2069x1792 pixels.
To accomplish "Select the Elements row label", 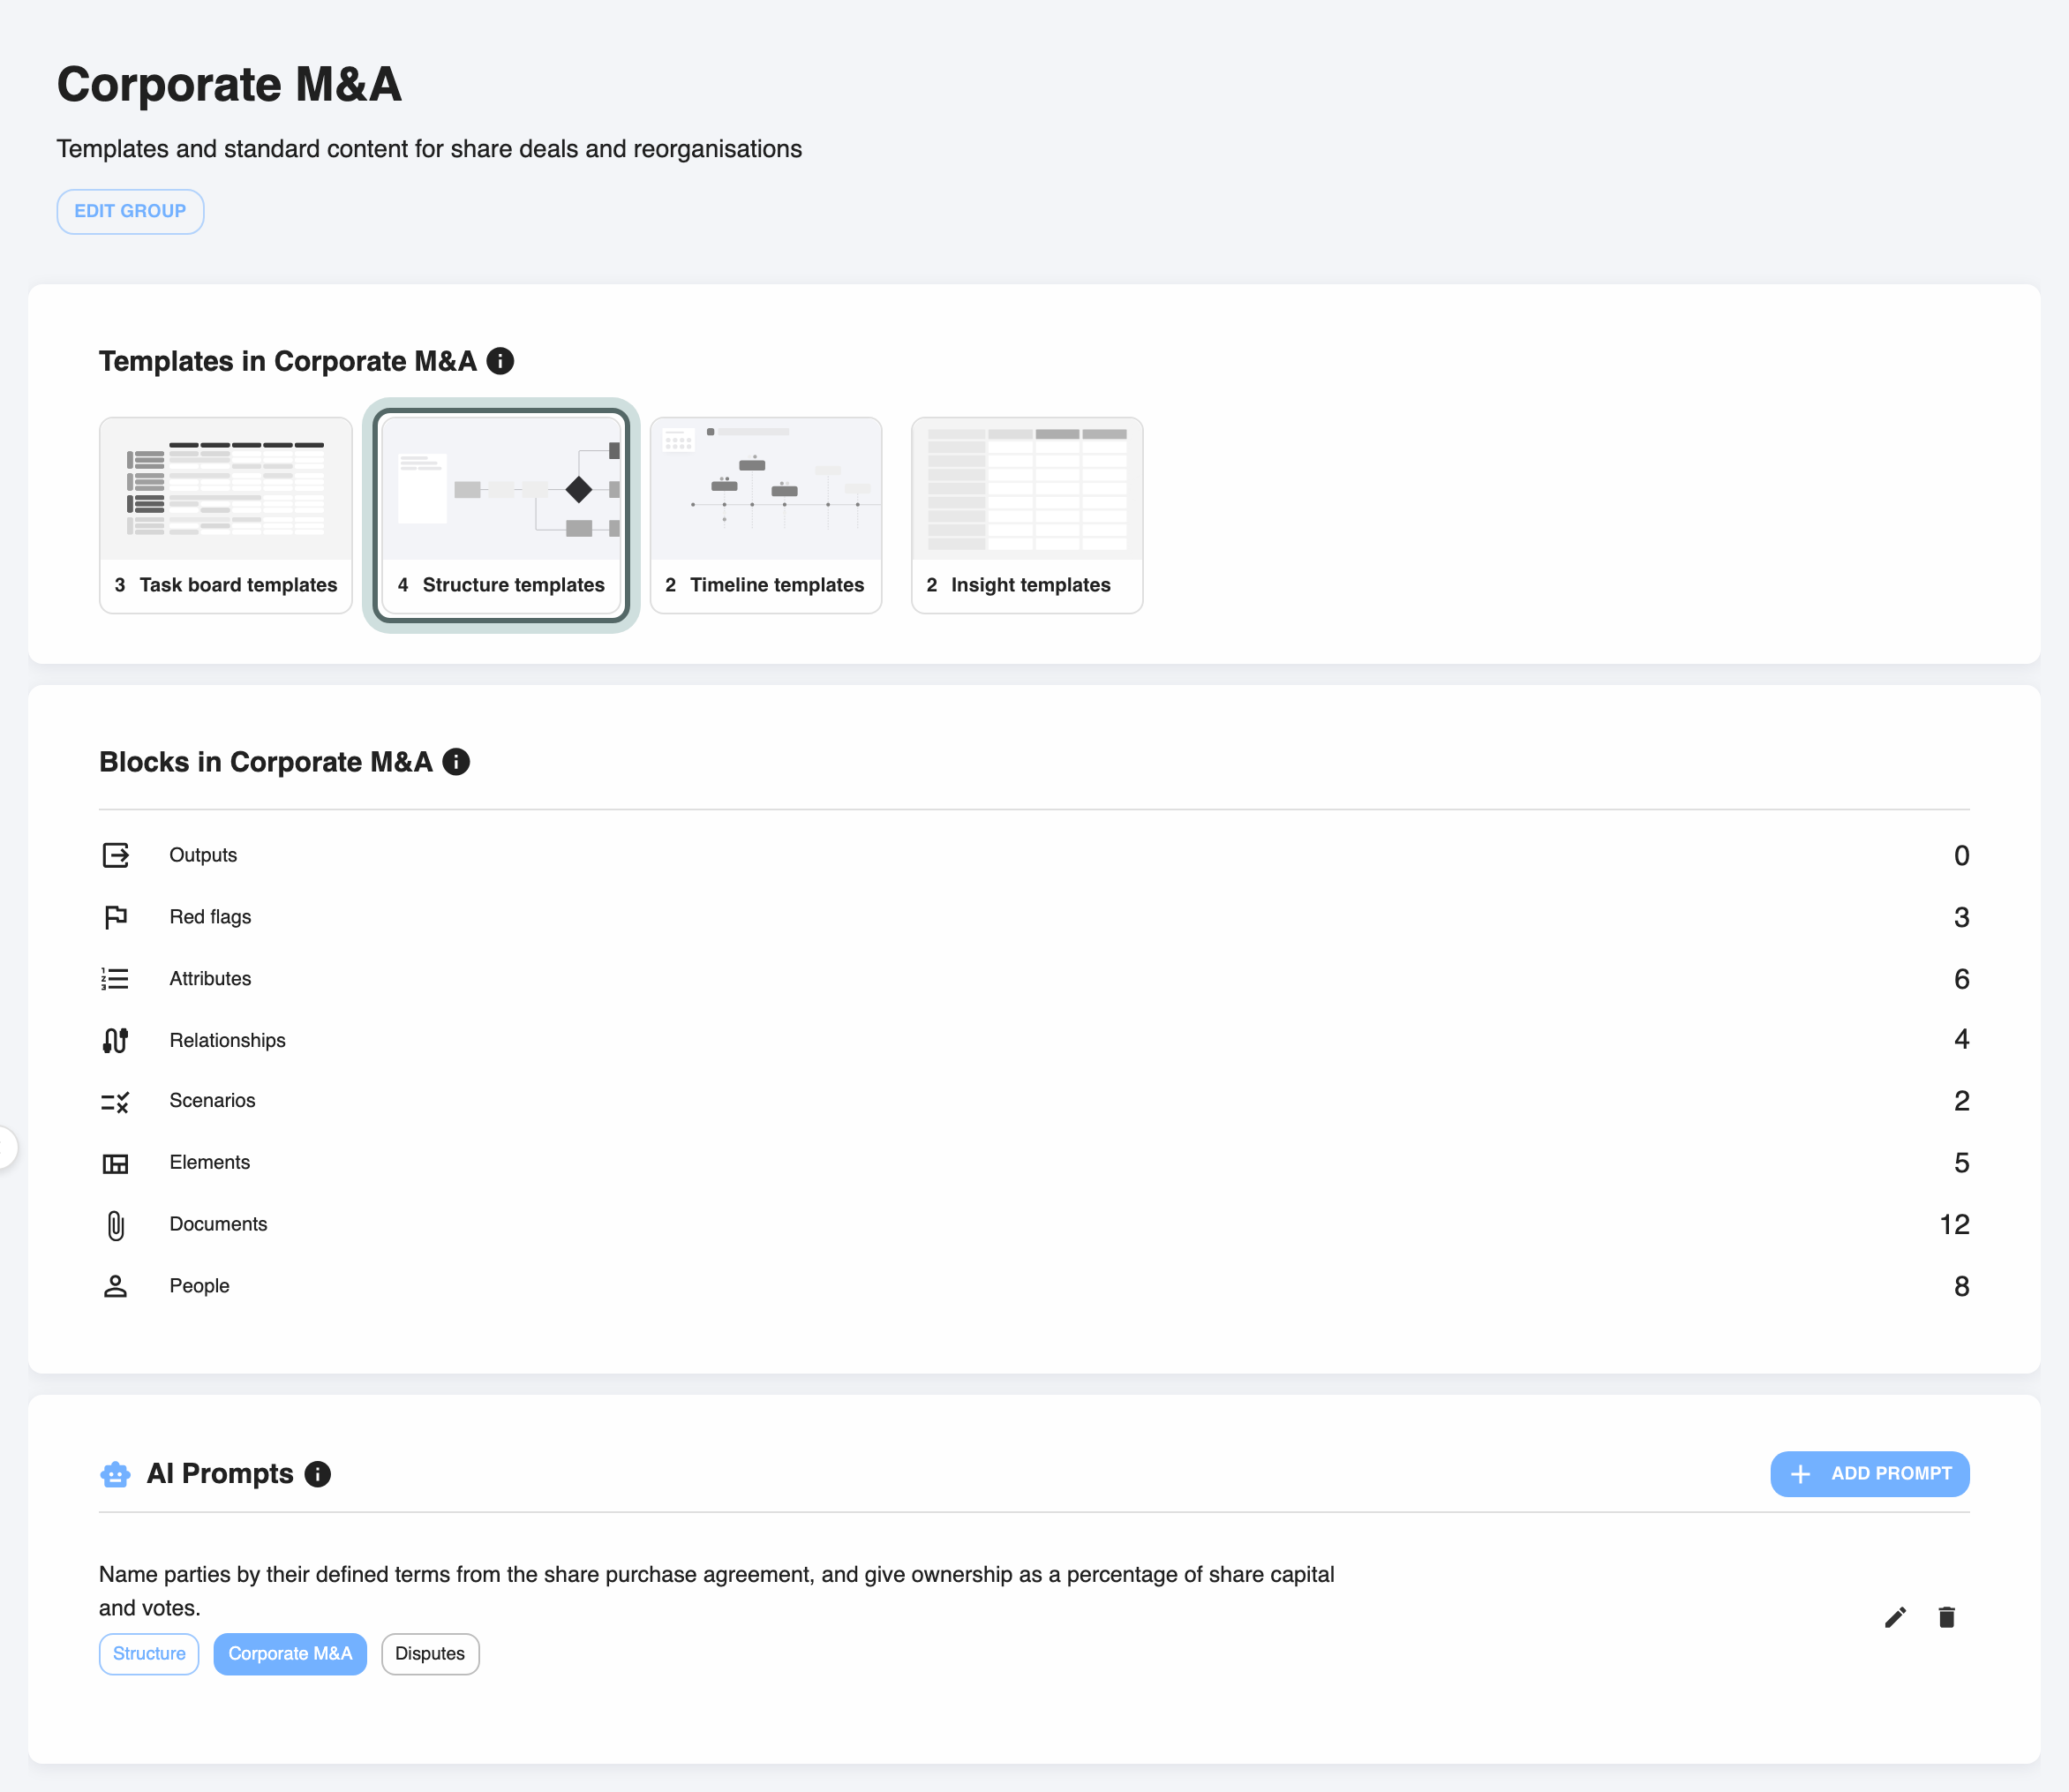I will (x=209, y=1163).
